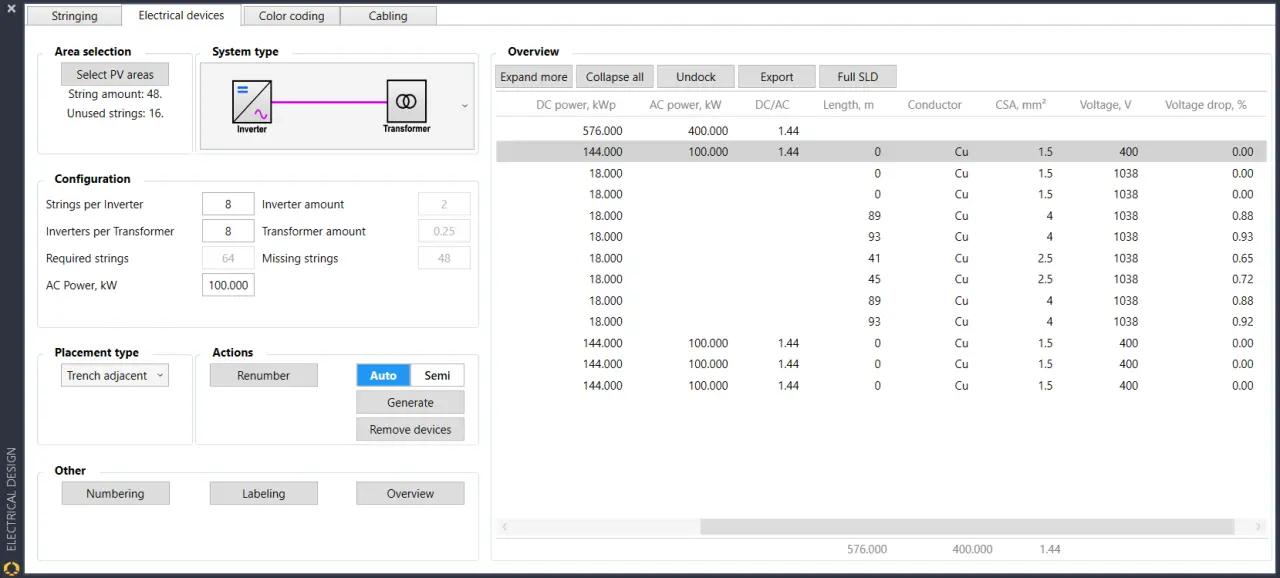Click the 400.000 total in footer
The width and height of the screenshot is (1280, 578).
click(x=972, y=549)
